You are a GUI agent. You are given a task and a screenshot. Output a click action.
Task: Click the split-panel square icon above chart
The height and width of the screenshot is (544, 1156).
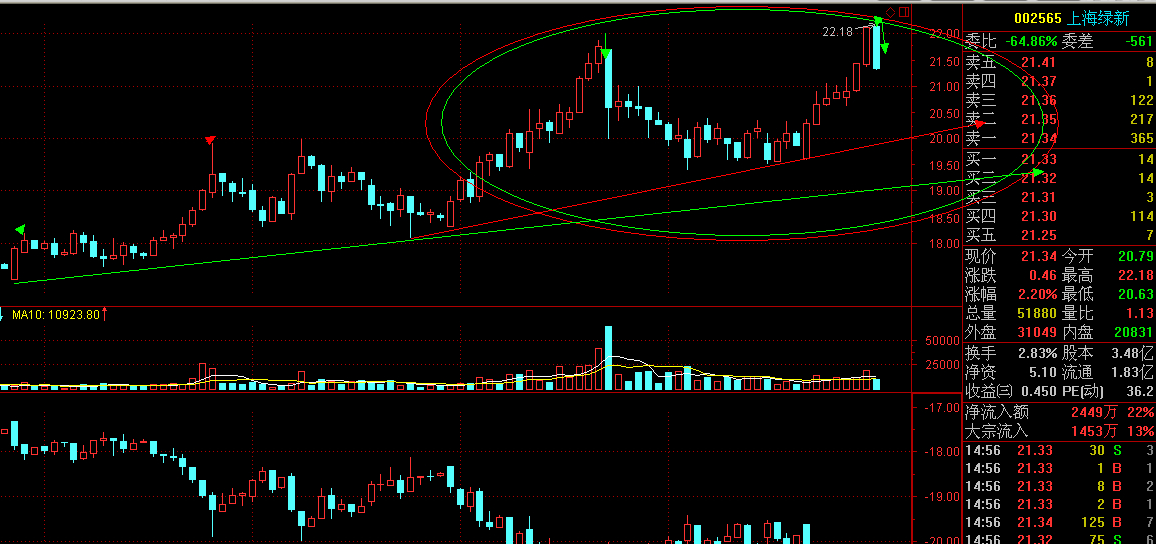pos(903,12)
